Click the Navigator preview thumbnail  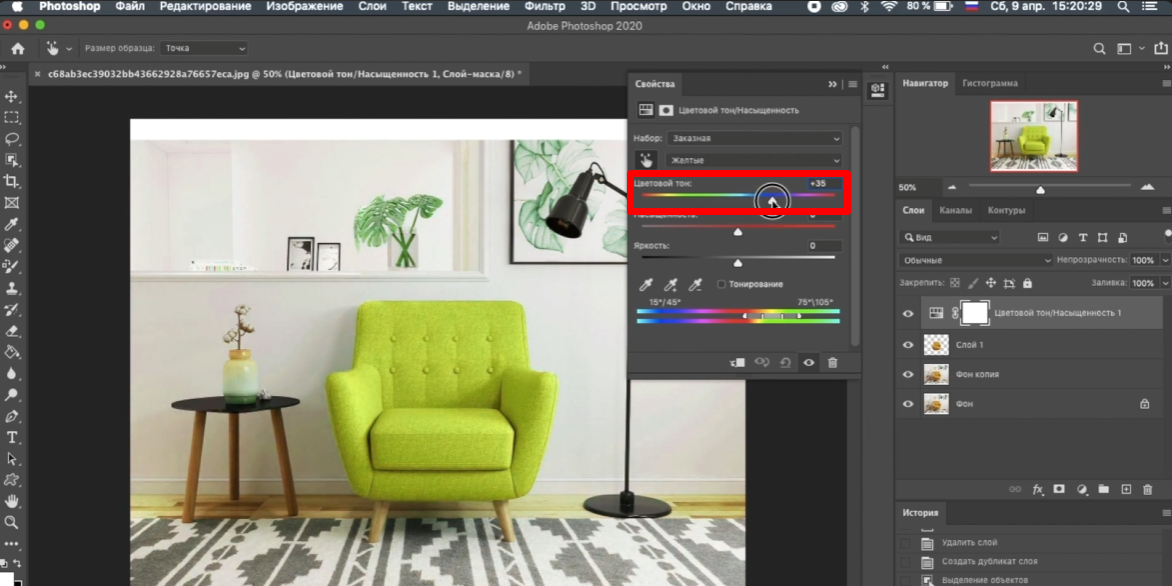[1034, 136]
